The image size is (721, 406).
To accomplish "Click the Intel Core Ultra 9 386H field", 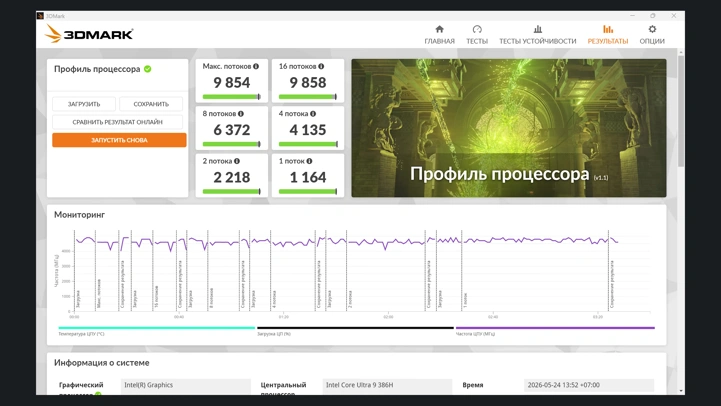I will click(387, 385).
